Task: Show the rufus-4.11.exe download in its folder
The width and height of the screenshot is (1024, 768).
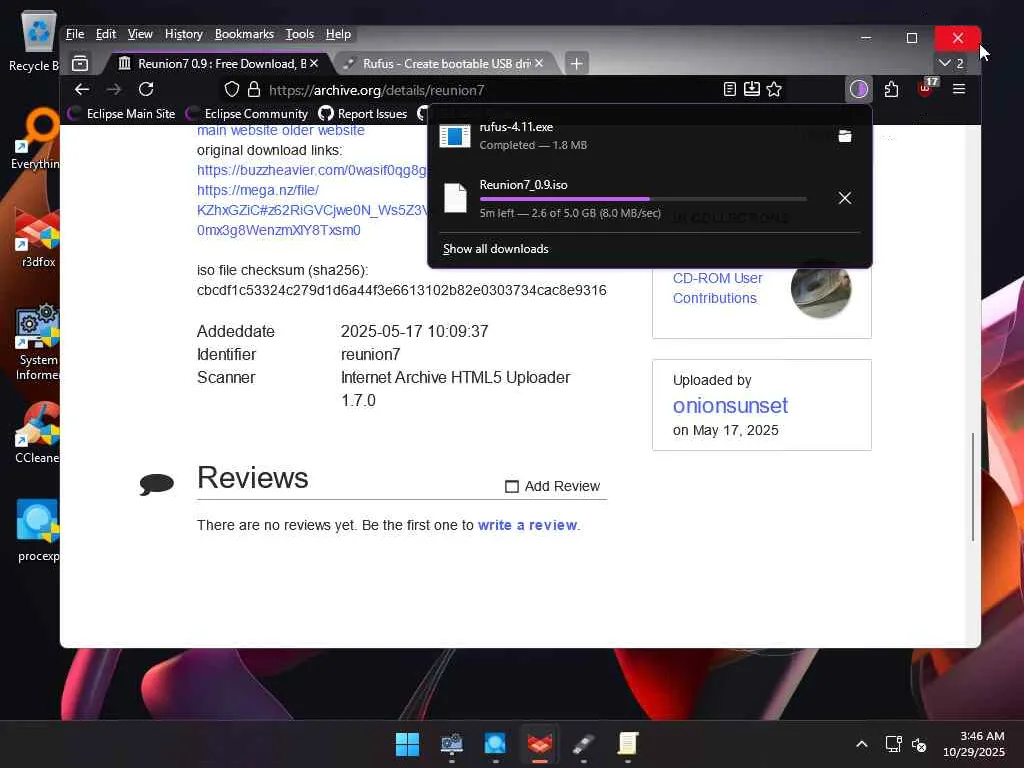Action: coord(845,136)
